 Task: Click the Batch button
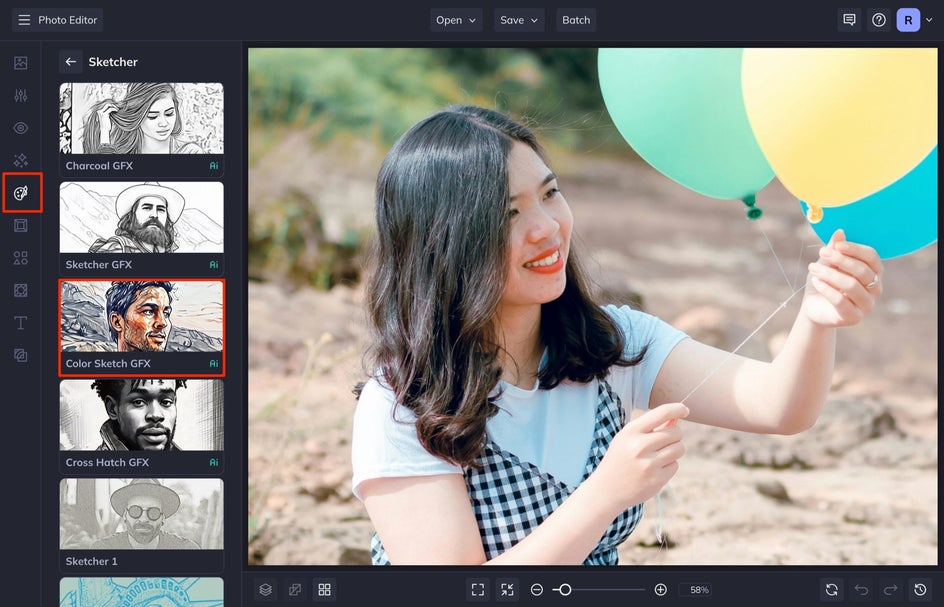click(x=576, y=20)
